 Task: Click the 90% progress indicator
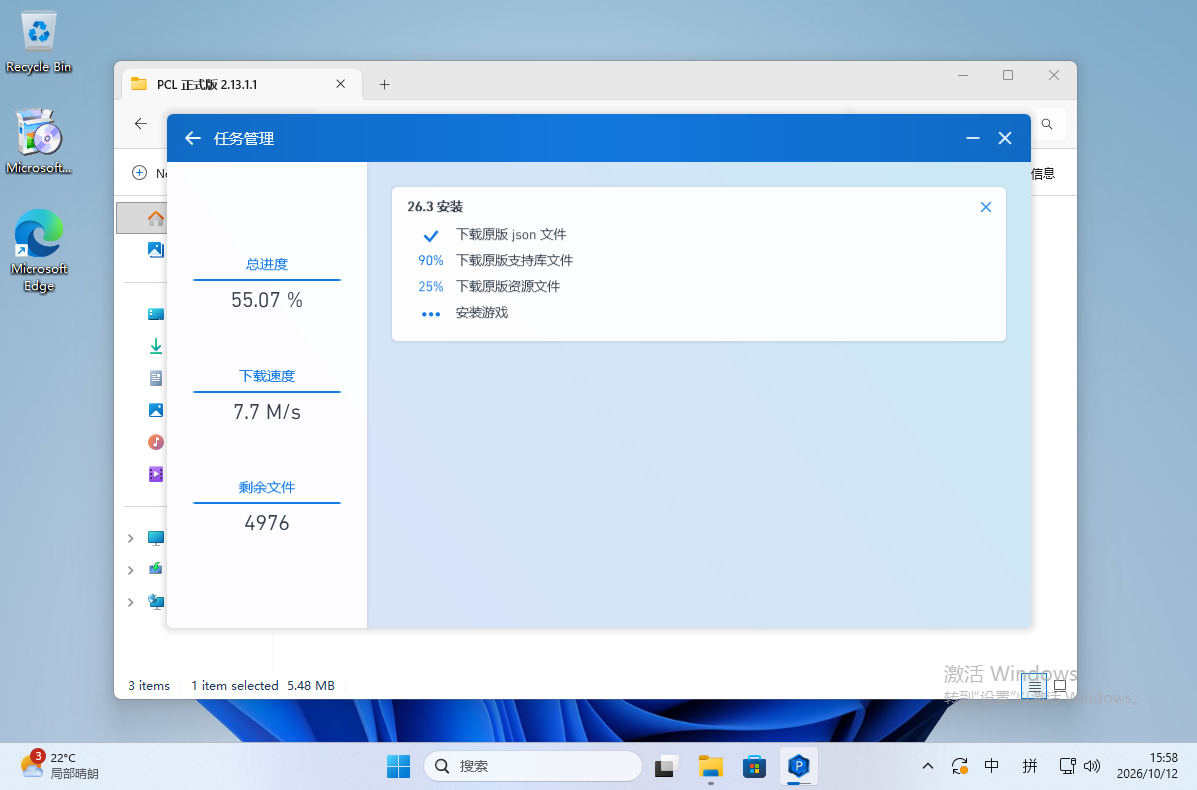(431, 260)
